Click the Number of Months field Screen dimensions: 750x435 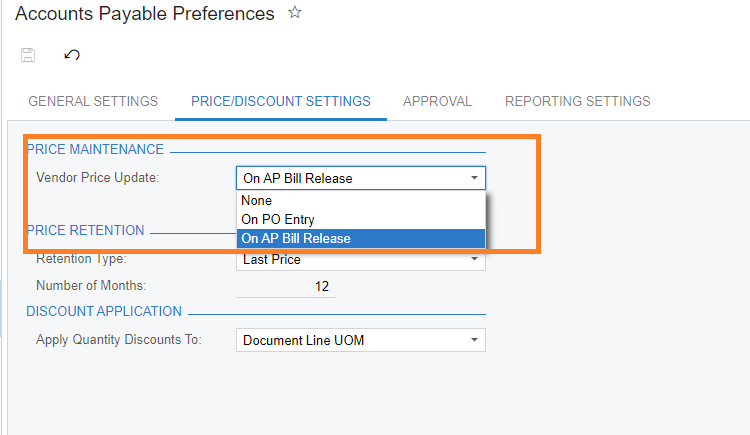pyautogui.click(x=286, y=287)
